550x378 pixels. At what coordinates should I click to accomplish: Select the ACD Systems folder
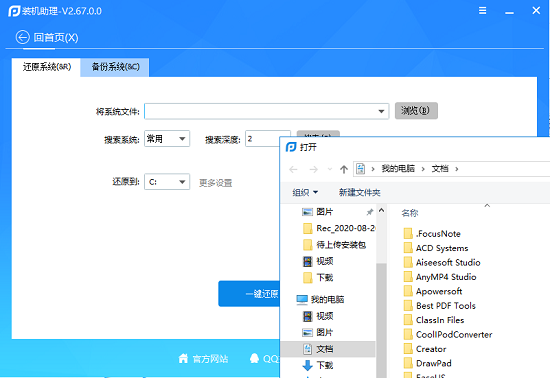[x=436, y=248]
